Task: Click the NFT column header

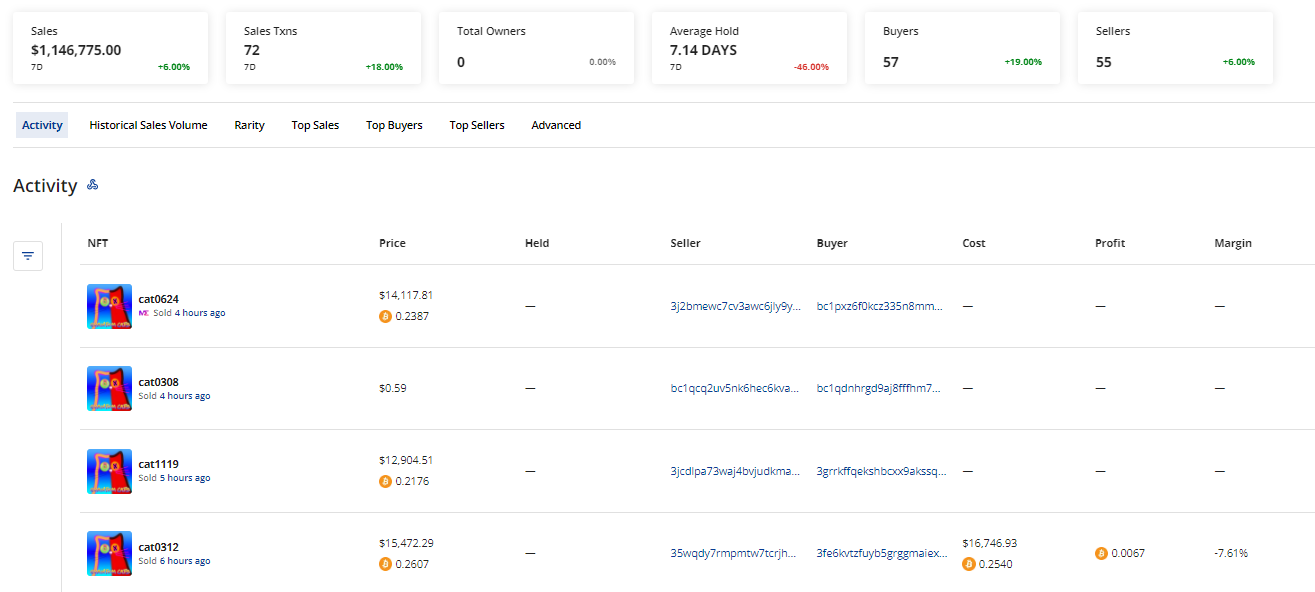Action: [98, 243]
